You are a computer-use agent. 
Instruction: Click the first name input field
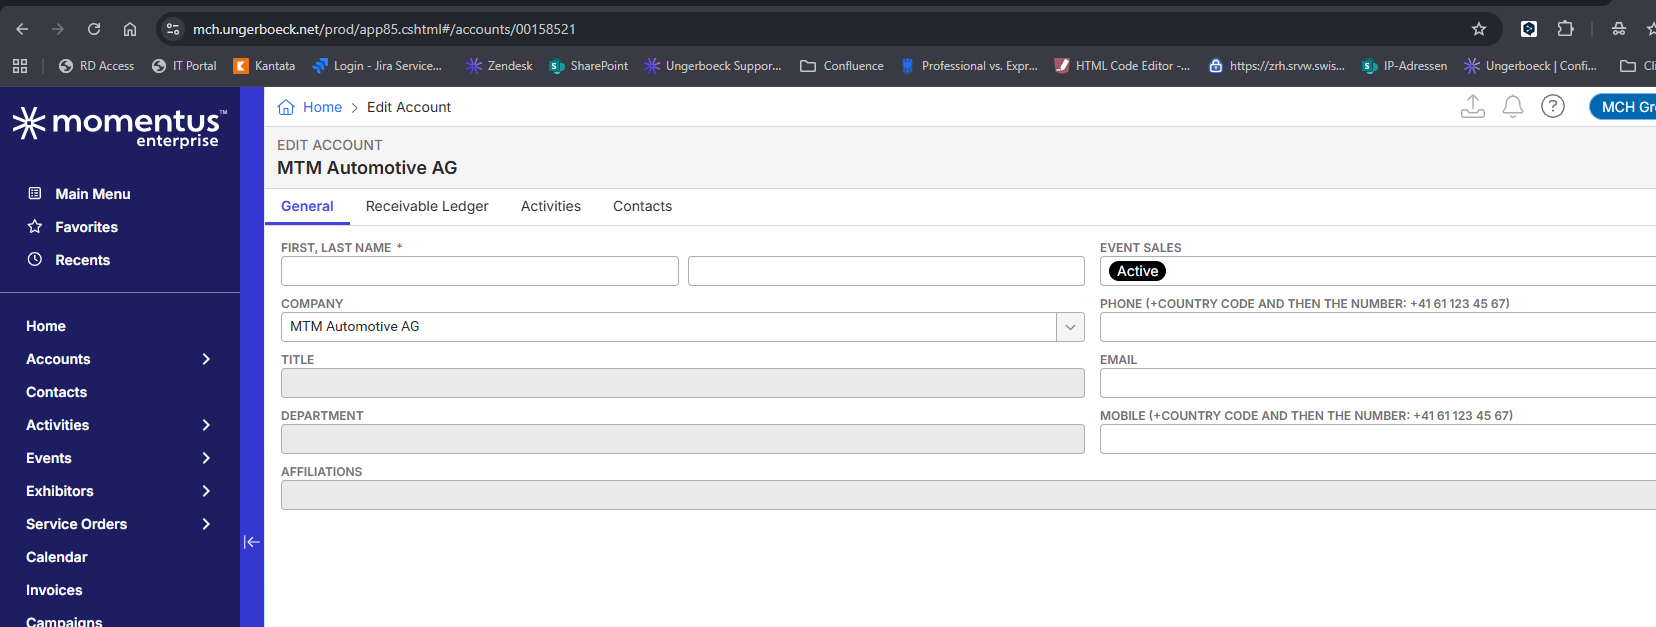coord(480,271)
